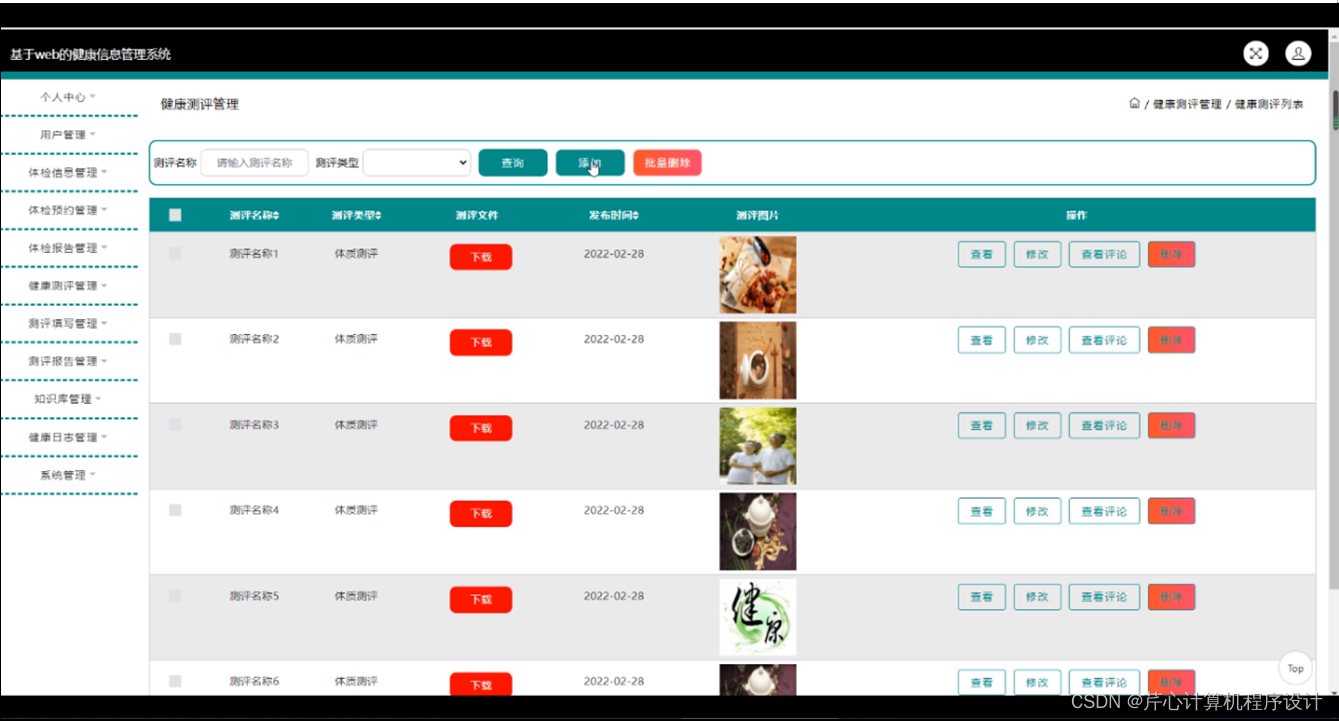Open the 测评报告管理 sidebar menu
Image resolution: width=1339 pixels, height=721 pixels.
point(68,361)
